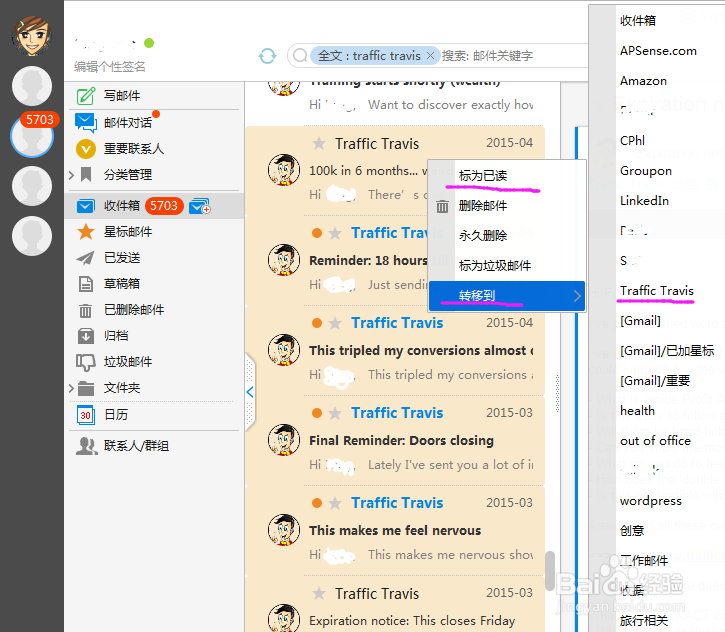Open the archive icon 归档
This screenshot has width=725, height=632.
[x=86, y=336]
